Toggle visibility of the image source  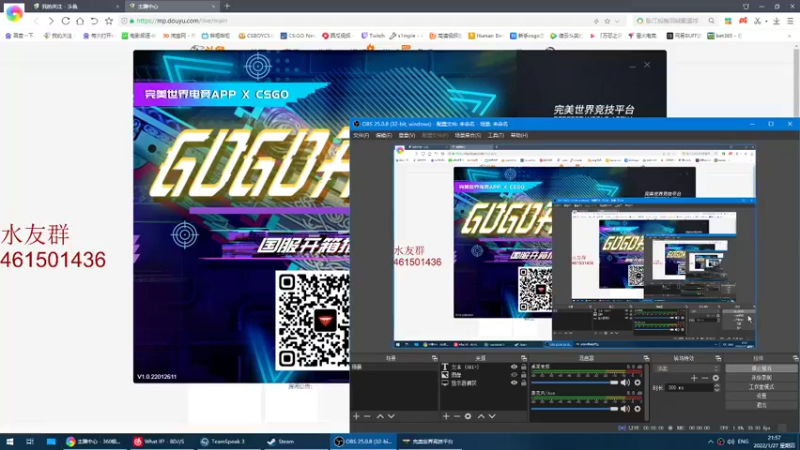(514, 374)
